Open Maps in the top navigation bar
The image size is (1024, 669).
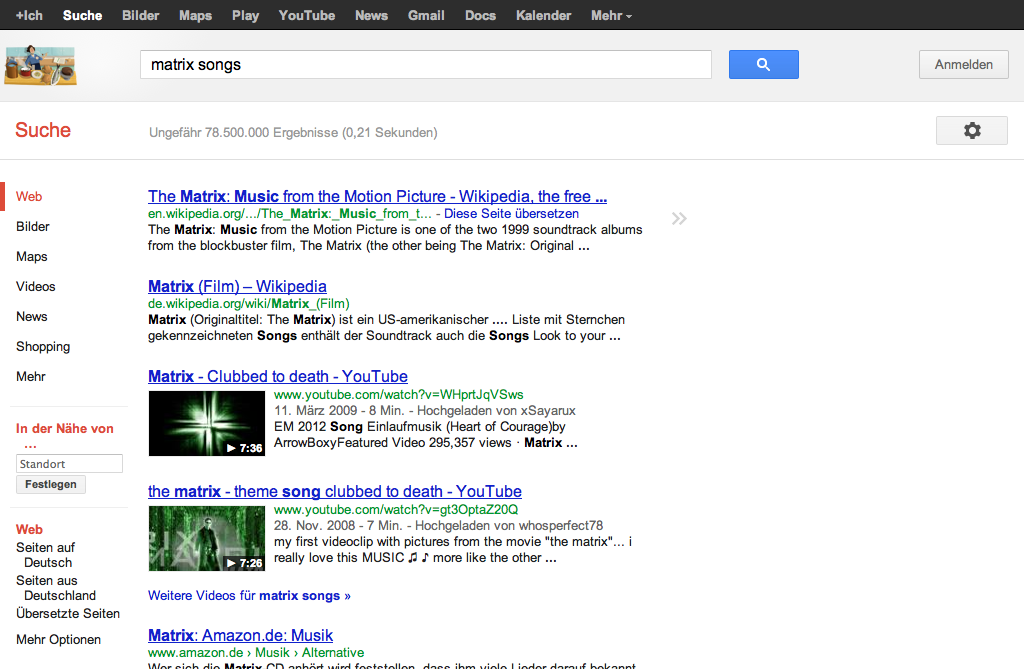[x=195, y=15]
